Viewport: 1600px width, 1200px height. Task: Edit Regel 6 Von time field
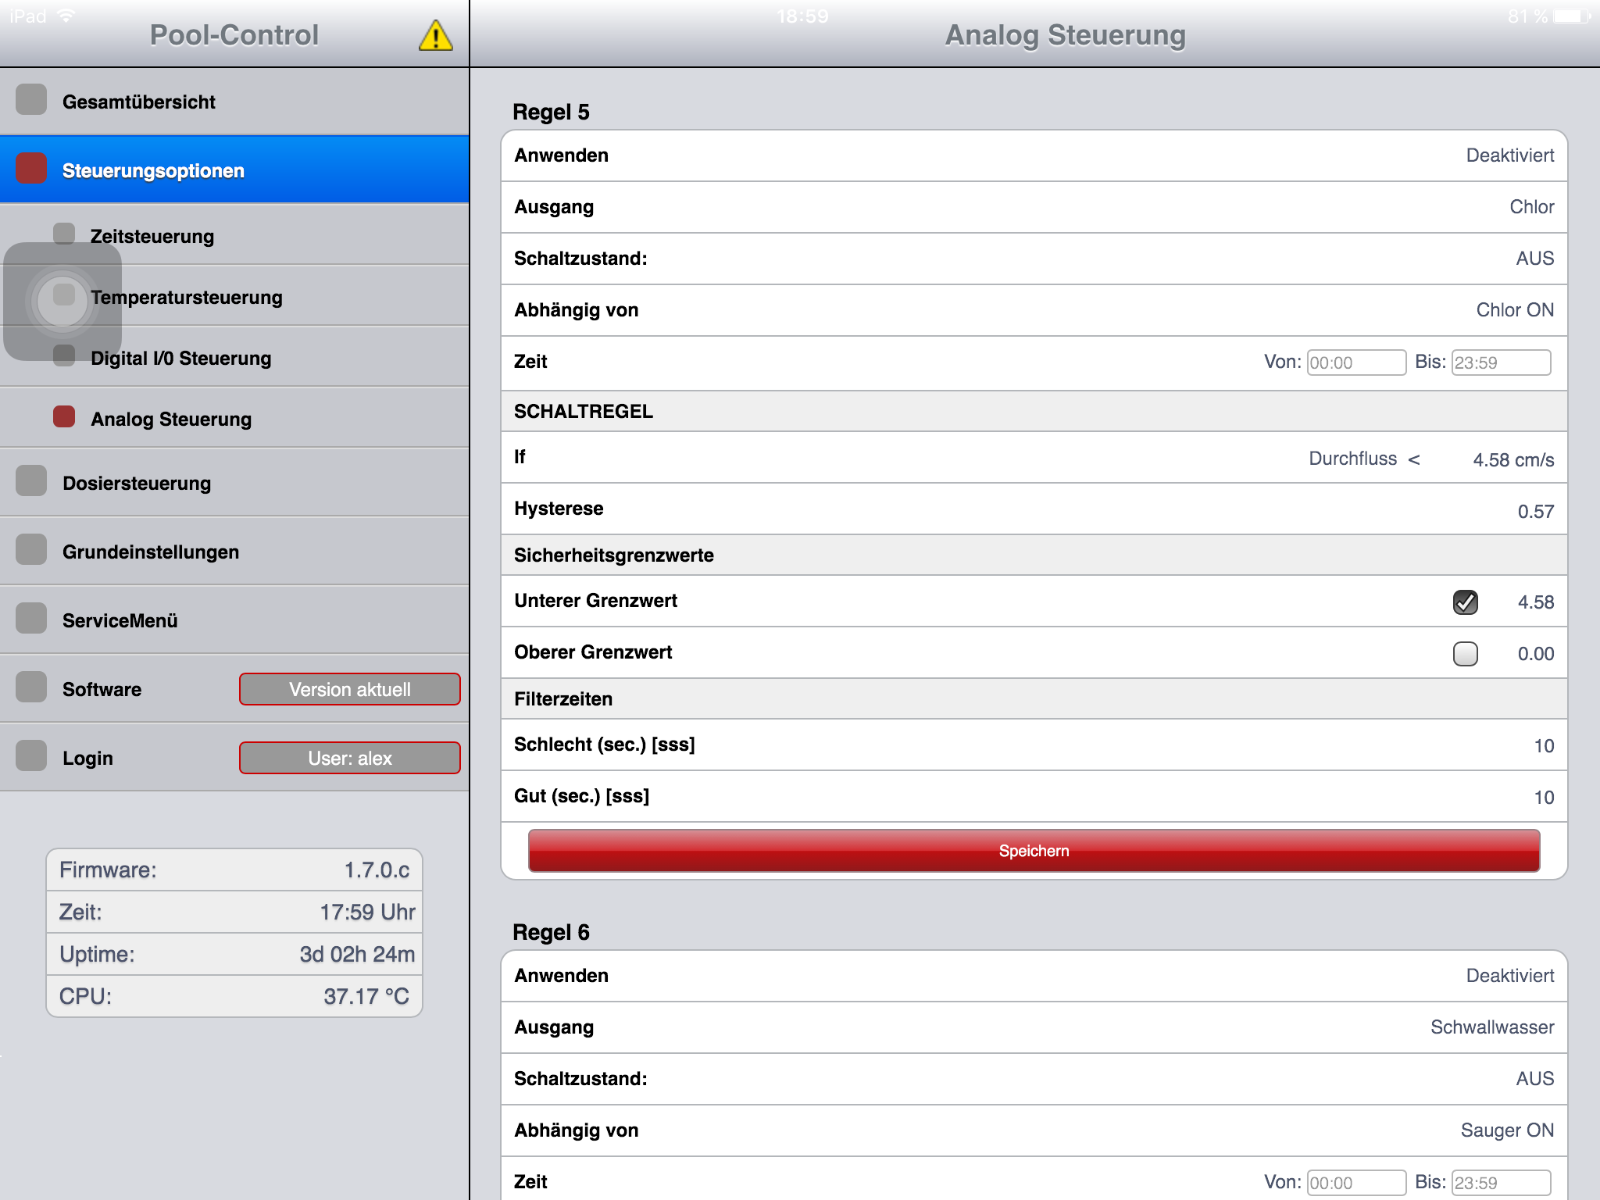[1356, 1182]
